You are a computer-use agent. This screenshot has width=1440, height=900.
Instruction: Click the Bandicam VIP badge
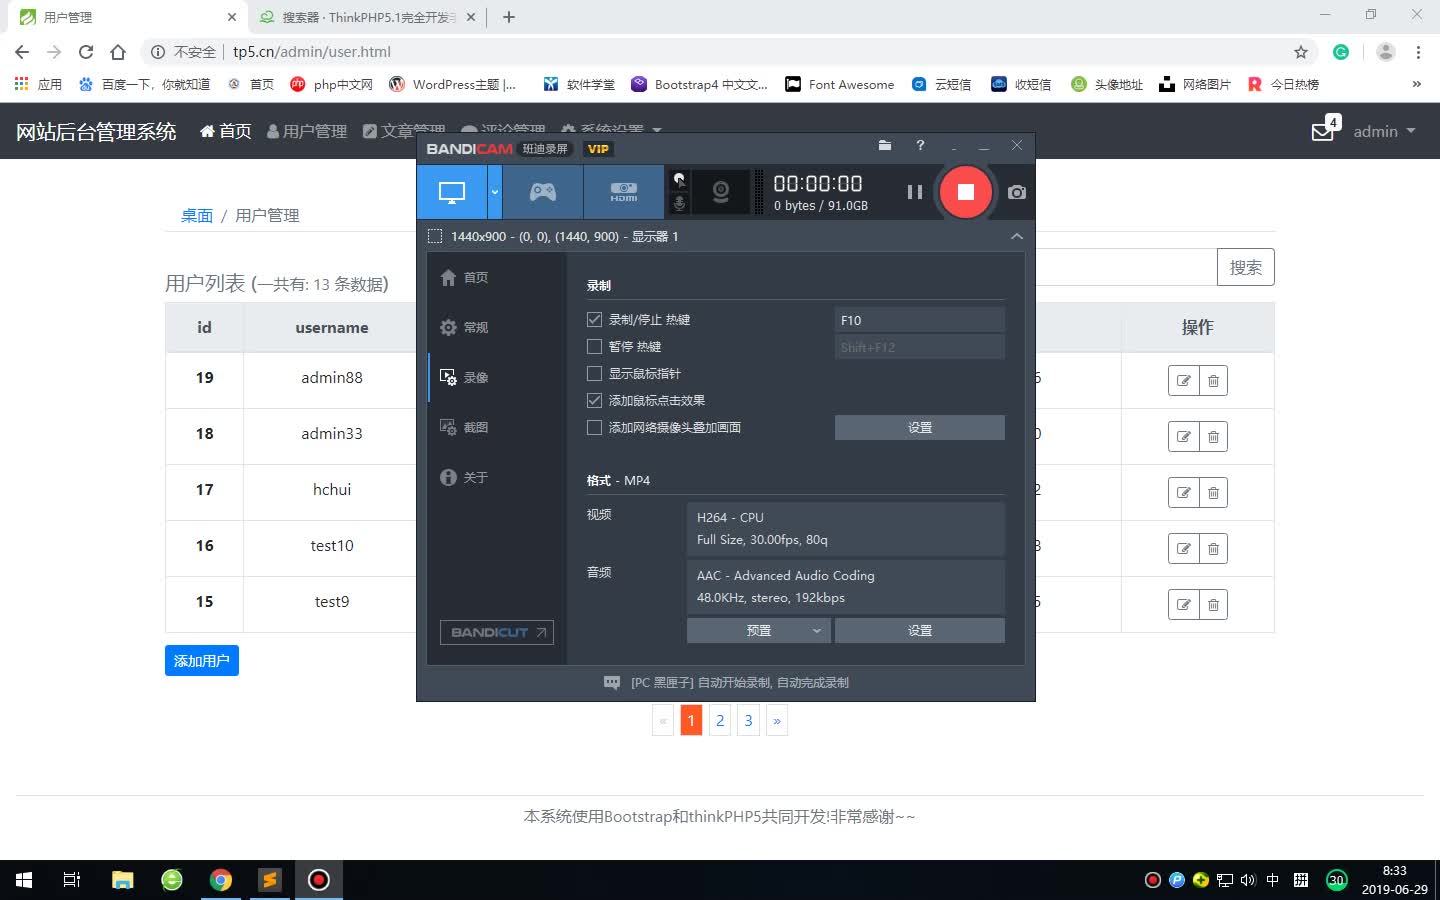[x=598, y=149]
